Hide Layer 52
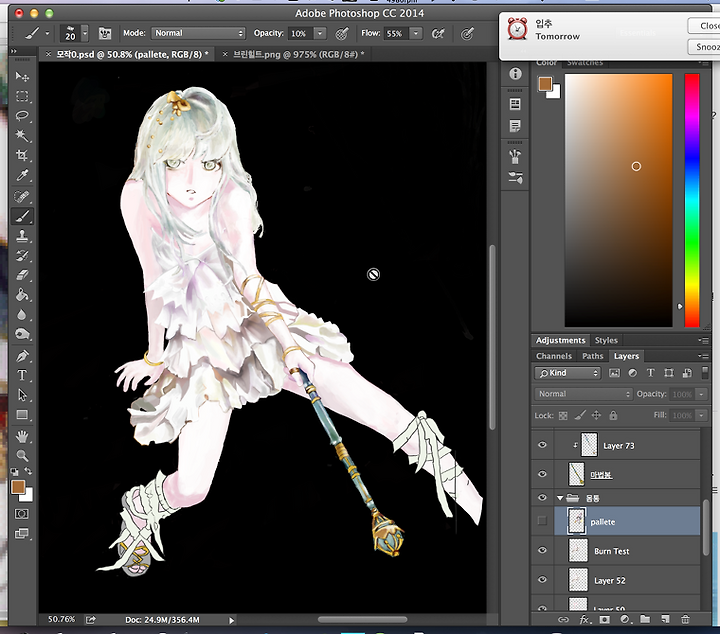This screenshot has width=720, height=634. tap(542, 579)
